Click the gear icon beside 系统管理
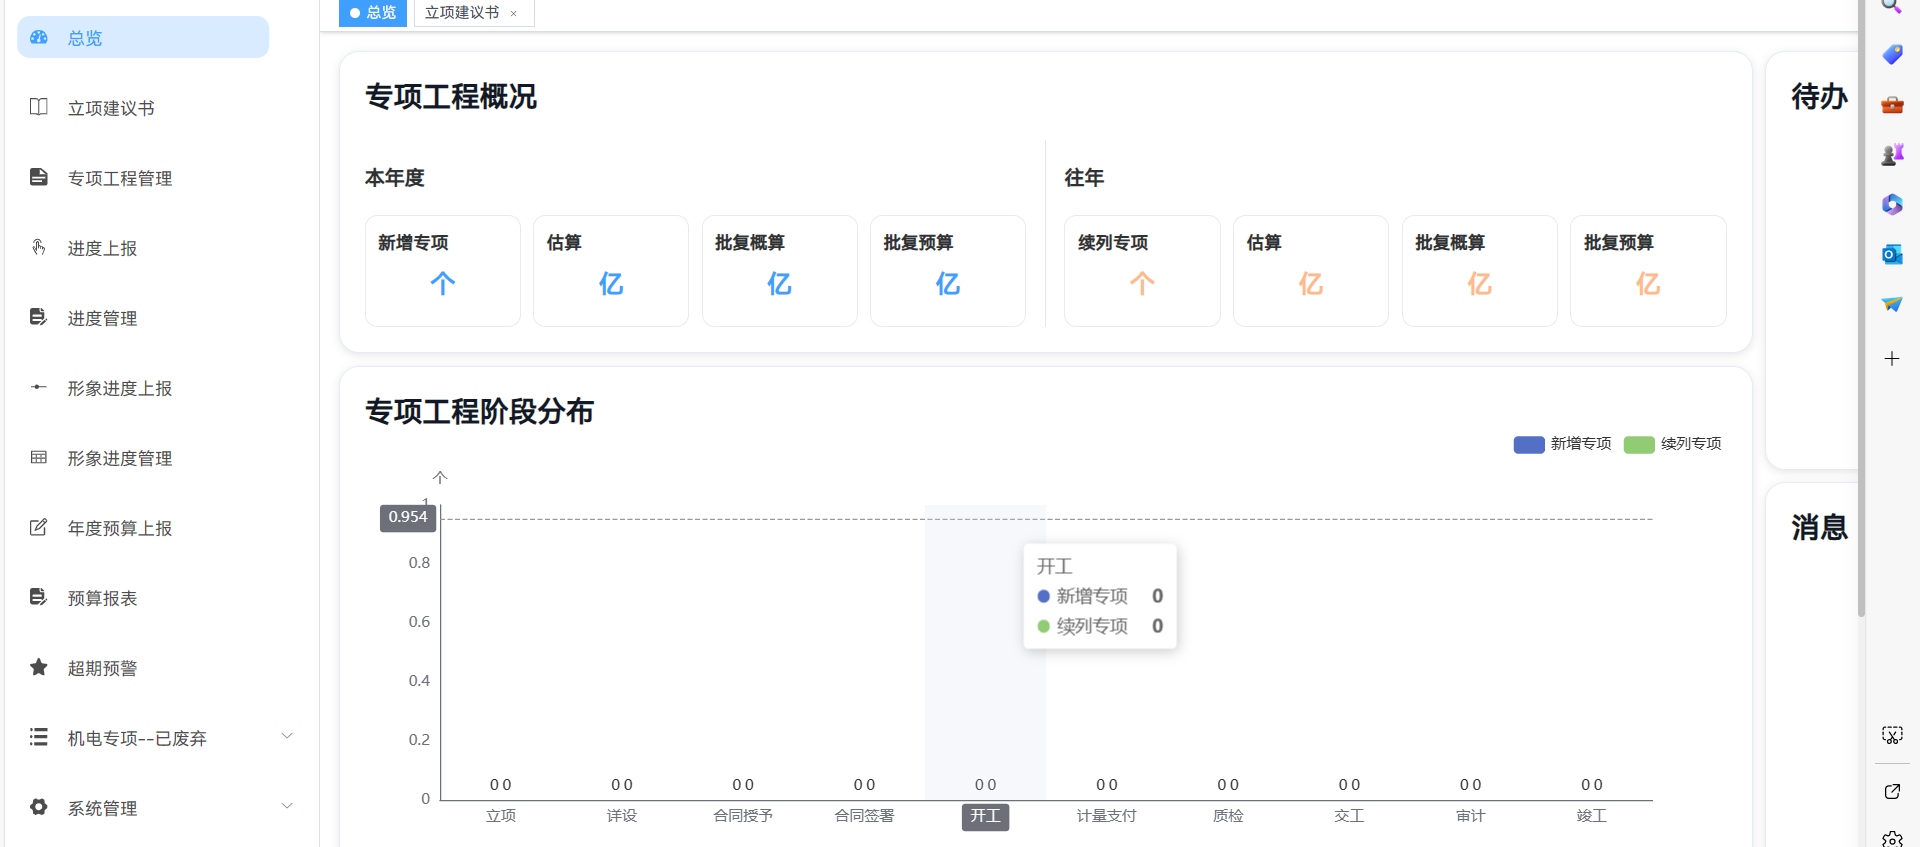The width and height of the screenshot is (1920, 847). pyautogui.click(x=39, y=807)
